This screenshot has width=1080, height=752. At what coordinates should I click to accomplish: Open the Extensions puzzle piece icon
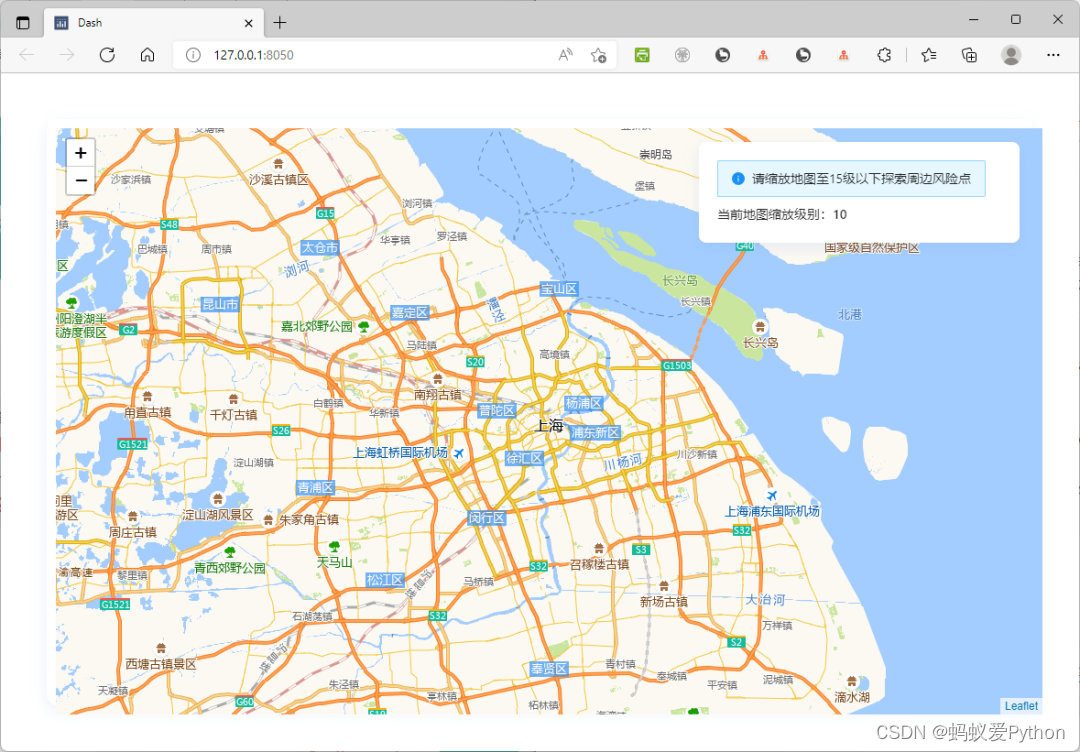pyautogui.click(x=884, y=55)
